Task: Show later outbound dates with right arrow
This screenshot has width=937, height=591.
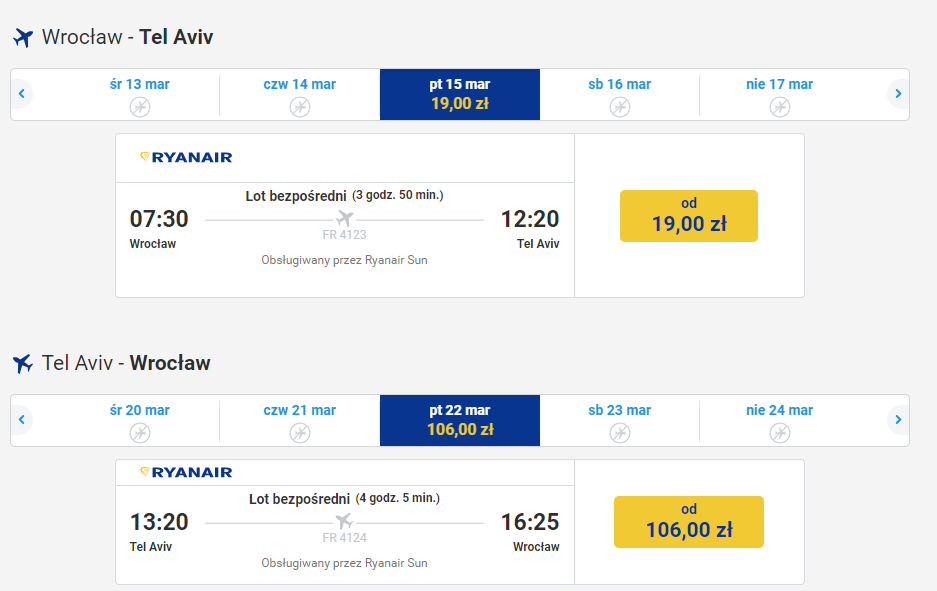Action: [898, 94]
